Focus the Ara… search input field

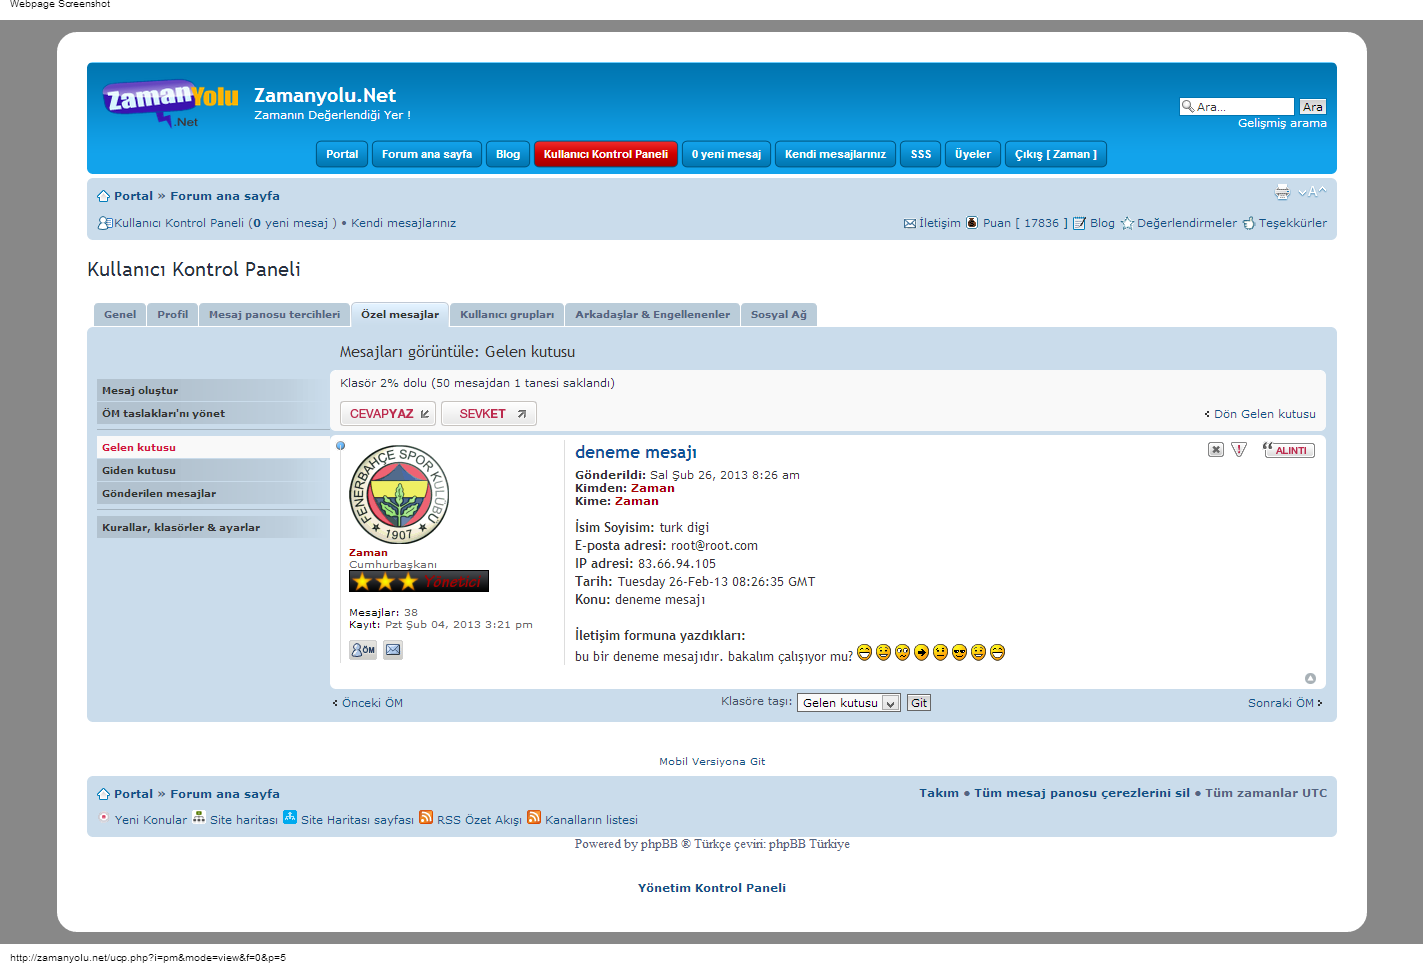(x=1237, y=107)
